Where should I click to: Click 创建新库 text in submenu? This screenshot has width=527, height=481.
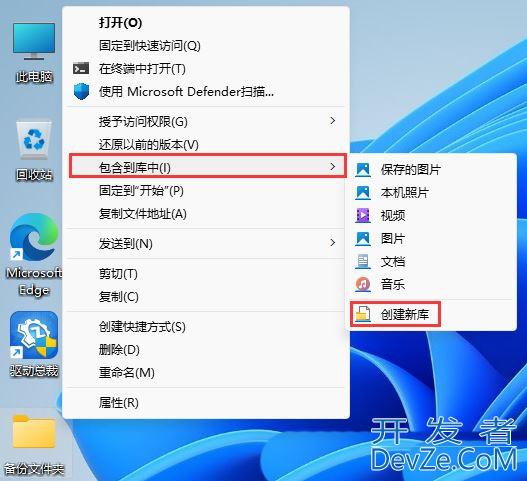click(x=405, y=315)
